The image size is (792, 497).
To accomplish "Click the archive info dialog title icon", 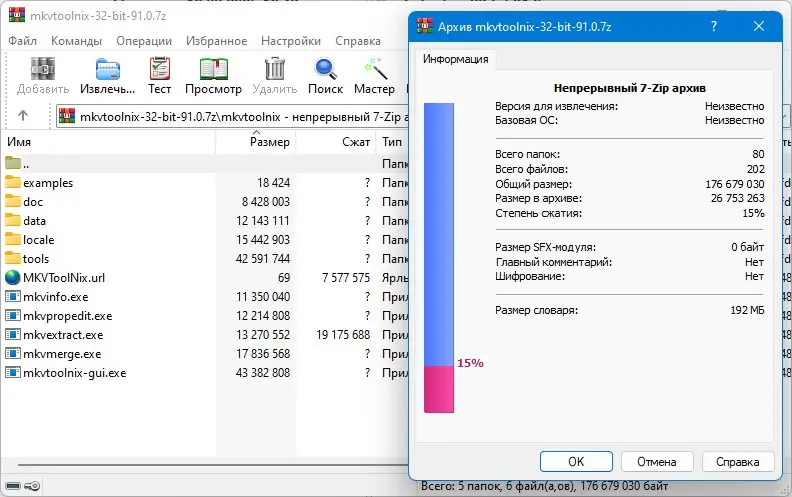I will tap(425, 26).
